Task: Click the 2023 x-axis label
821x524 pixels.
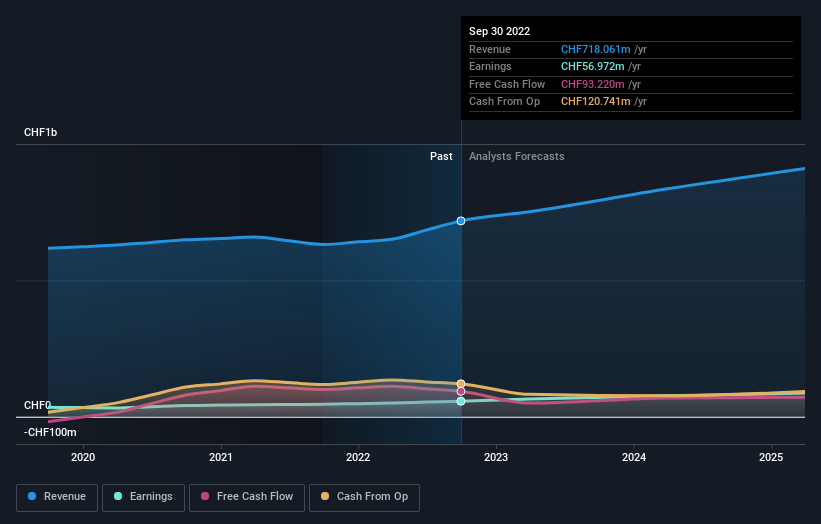Action: point(496,457)
